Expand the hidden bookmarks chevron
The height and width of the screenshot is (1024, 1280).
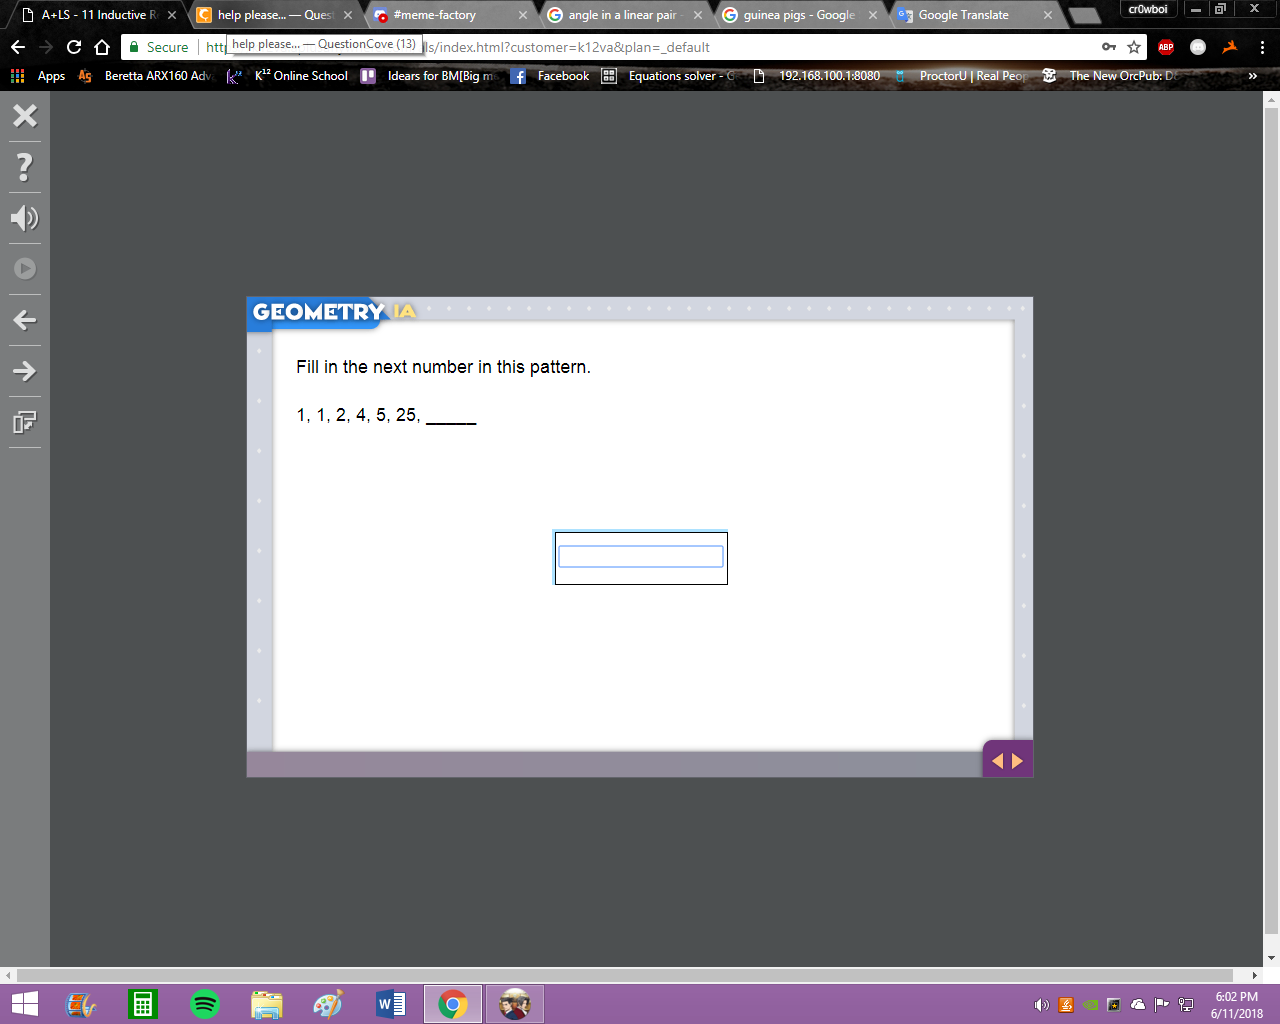[1252, 76]
